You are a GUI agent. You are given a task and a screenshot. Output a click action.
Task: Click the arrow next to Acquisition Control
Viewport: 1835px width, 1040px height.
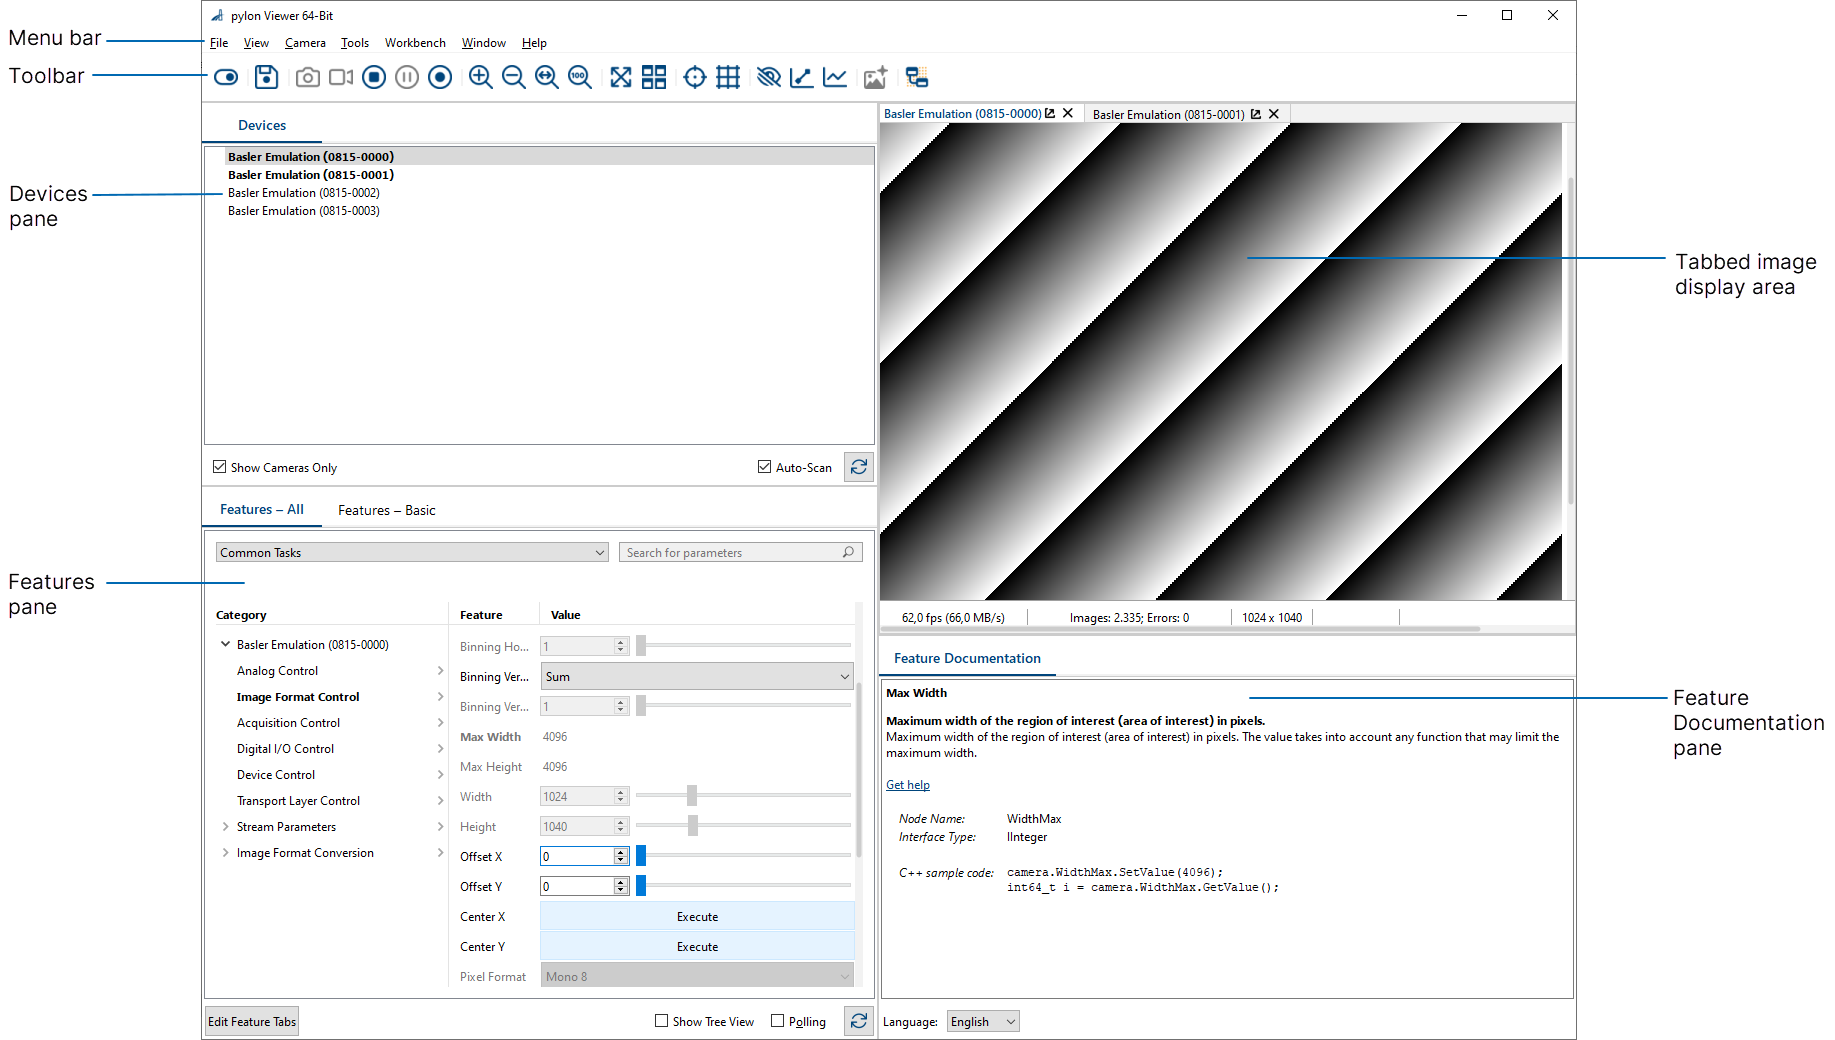[x=440, y=723]
